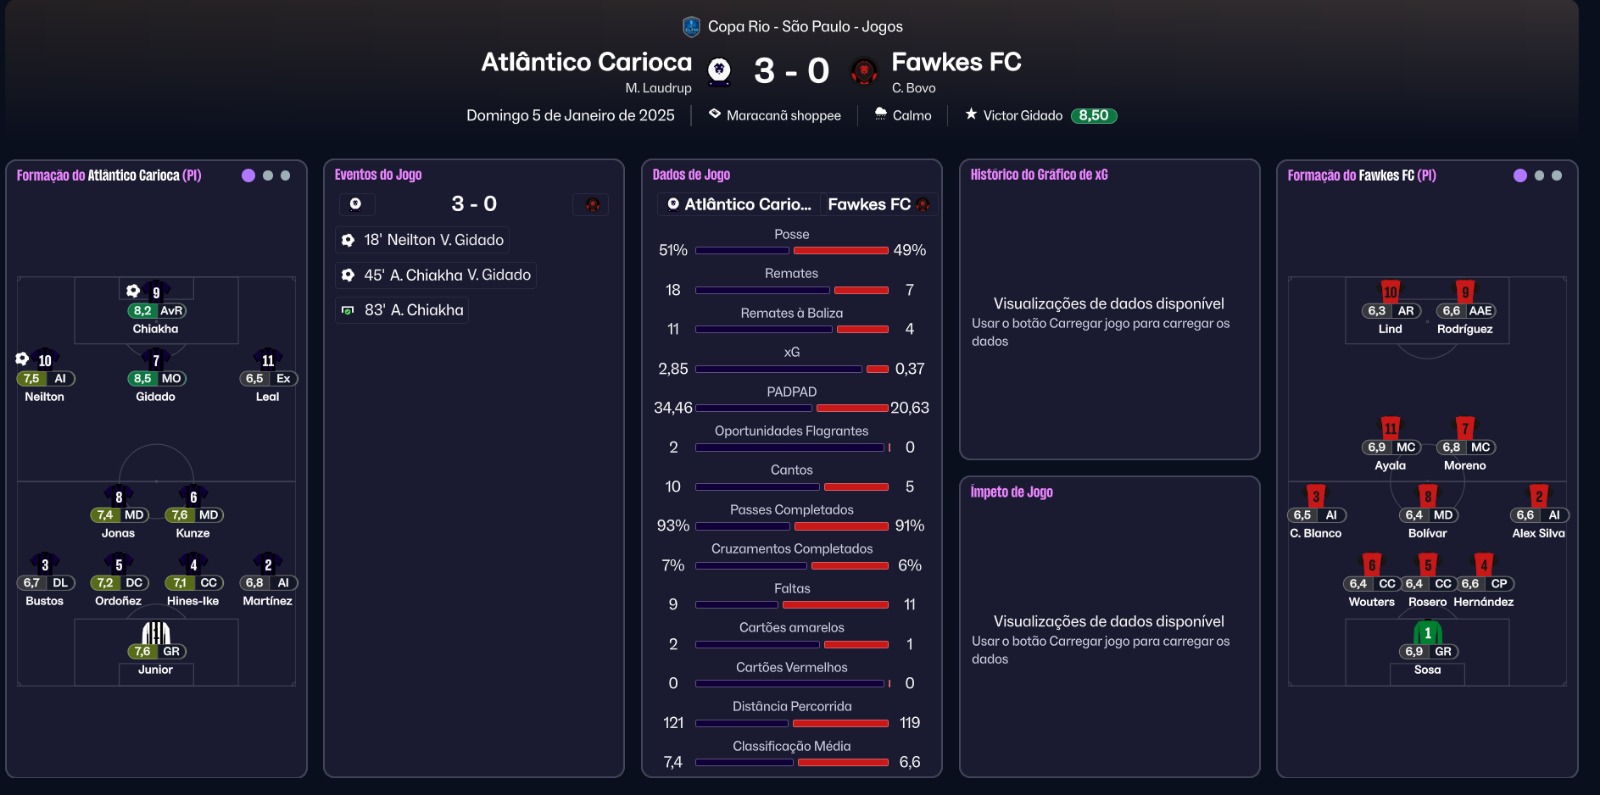Click goalkeeper Junior's striped shirt icon

(x=156, y=633)
